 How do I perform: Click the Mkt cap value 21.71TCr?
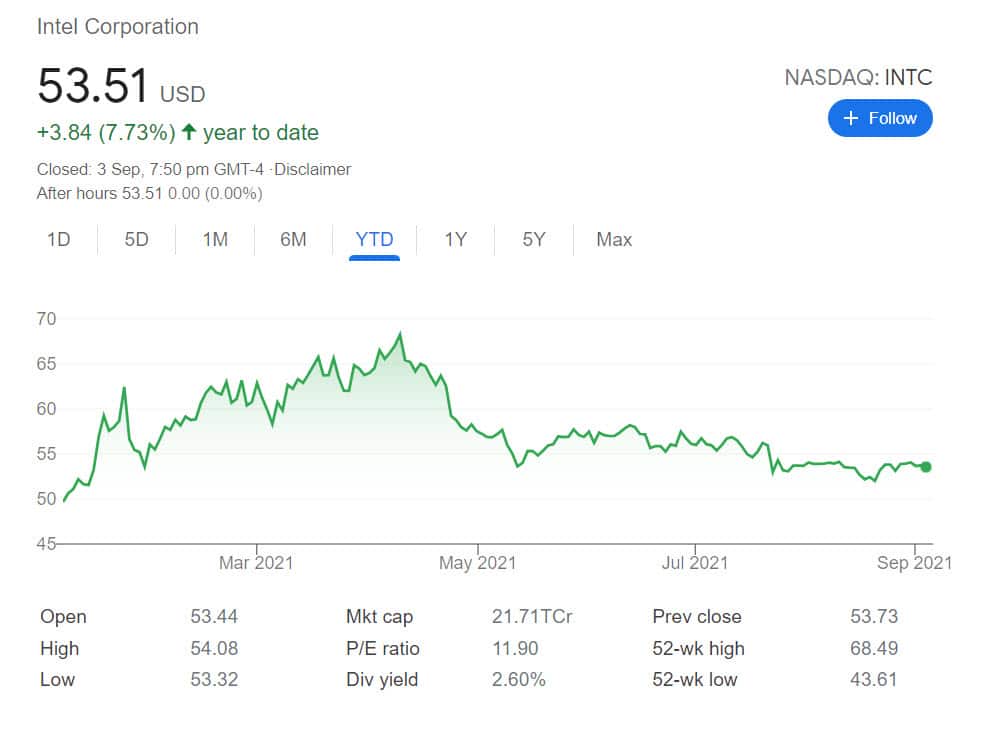click(x=532, y=616)
